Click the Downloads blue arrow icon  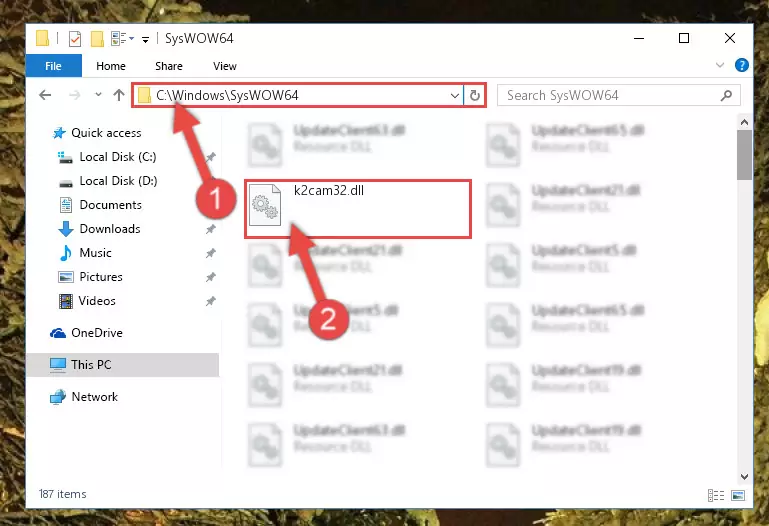pos(66,229)
